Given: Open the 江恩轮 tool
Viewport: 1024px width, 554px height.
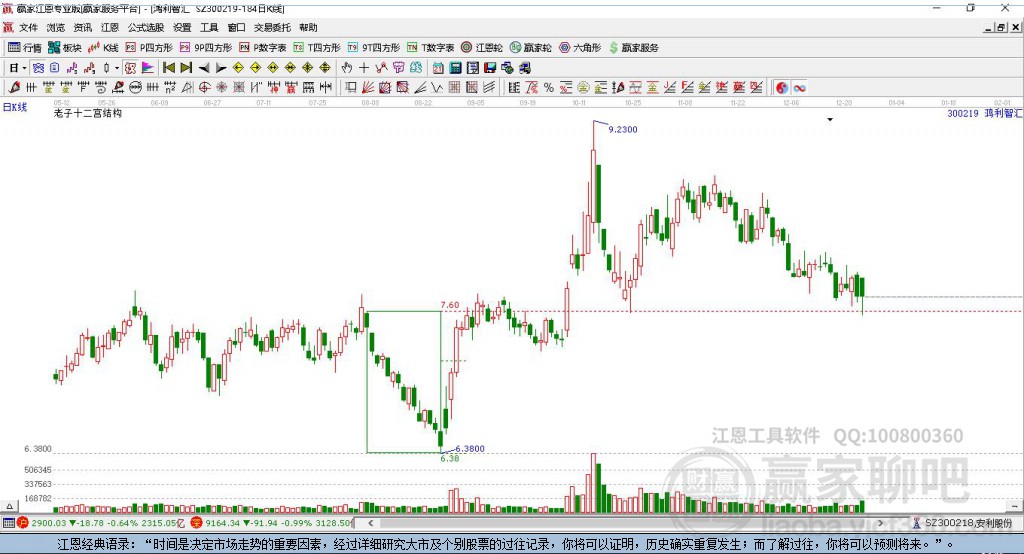Looking at the screenshot, I should [x=482, y=48].
